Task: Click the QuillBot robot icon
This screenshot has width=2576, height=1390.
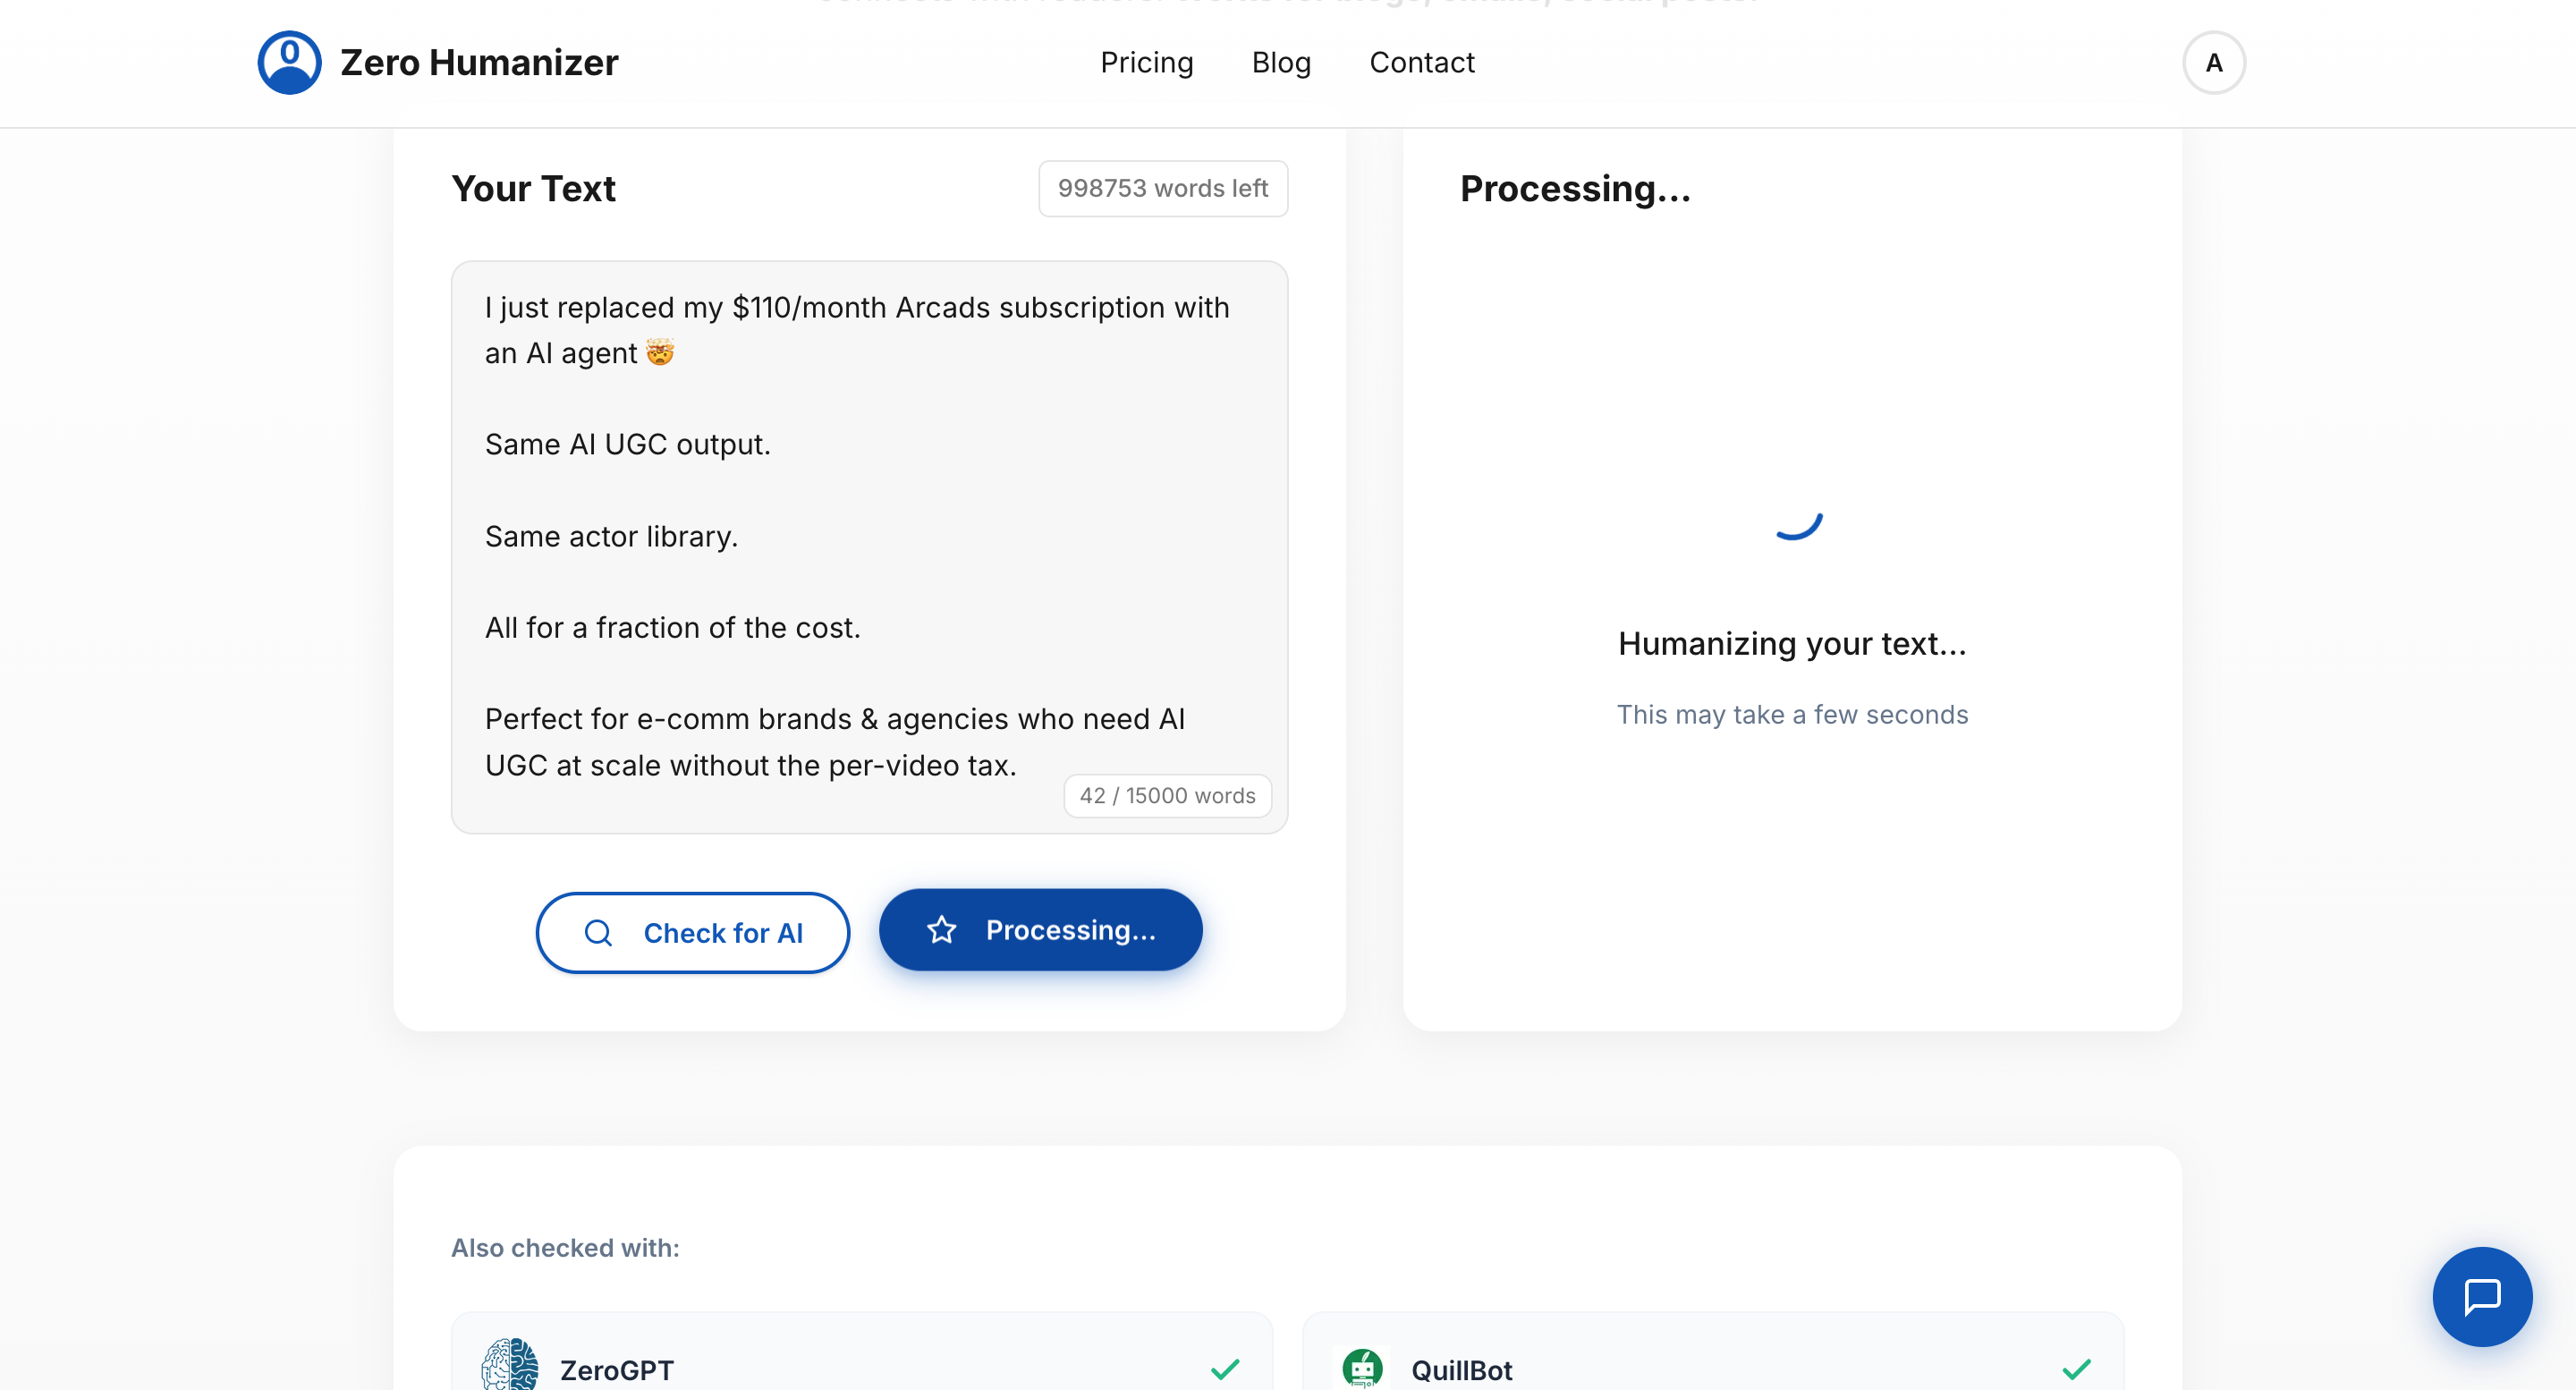Action: [x=1362, y=1367]
